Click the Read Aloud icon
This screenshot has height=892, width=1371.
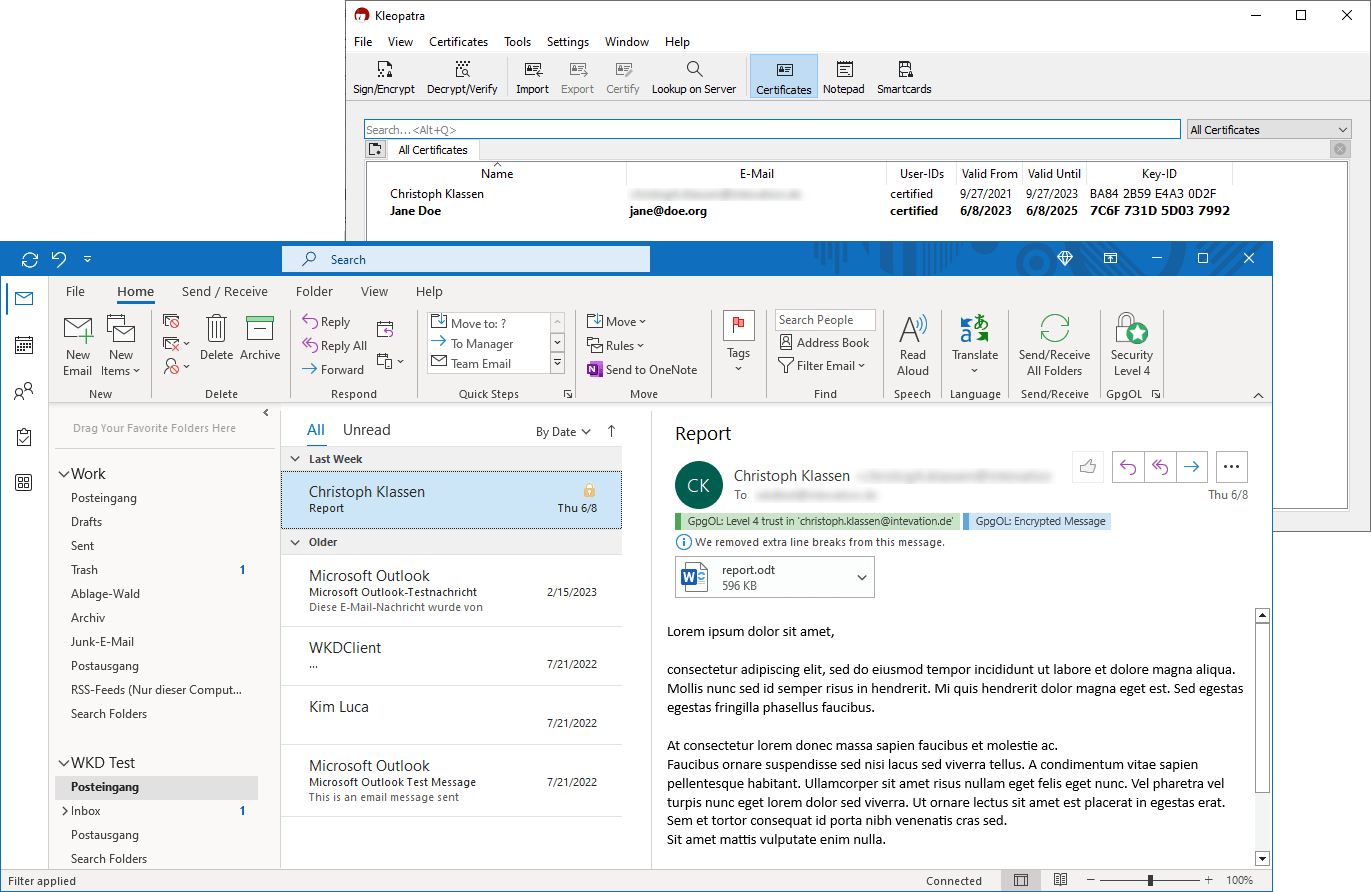pos(913,329)
